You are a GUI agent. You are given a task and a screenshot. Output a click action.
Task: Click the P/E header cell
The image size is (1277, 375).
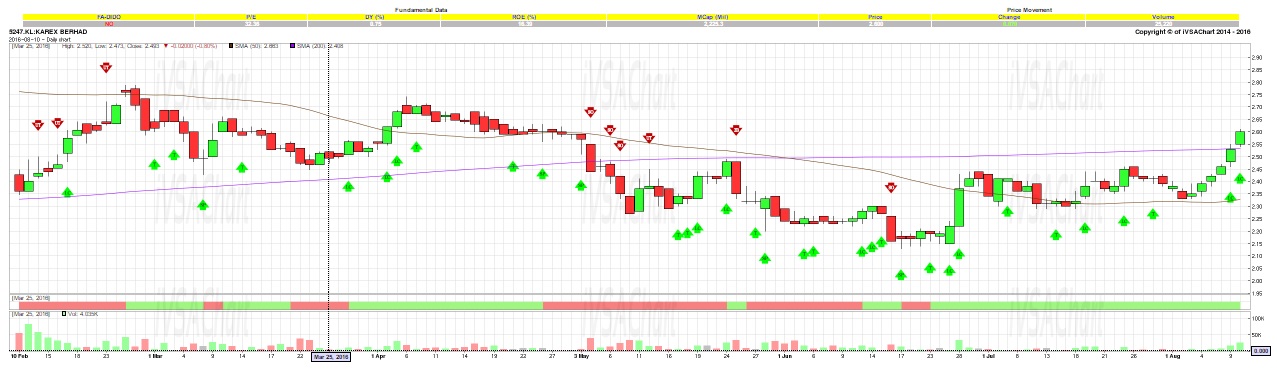click(251, 16)
